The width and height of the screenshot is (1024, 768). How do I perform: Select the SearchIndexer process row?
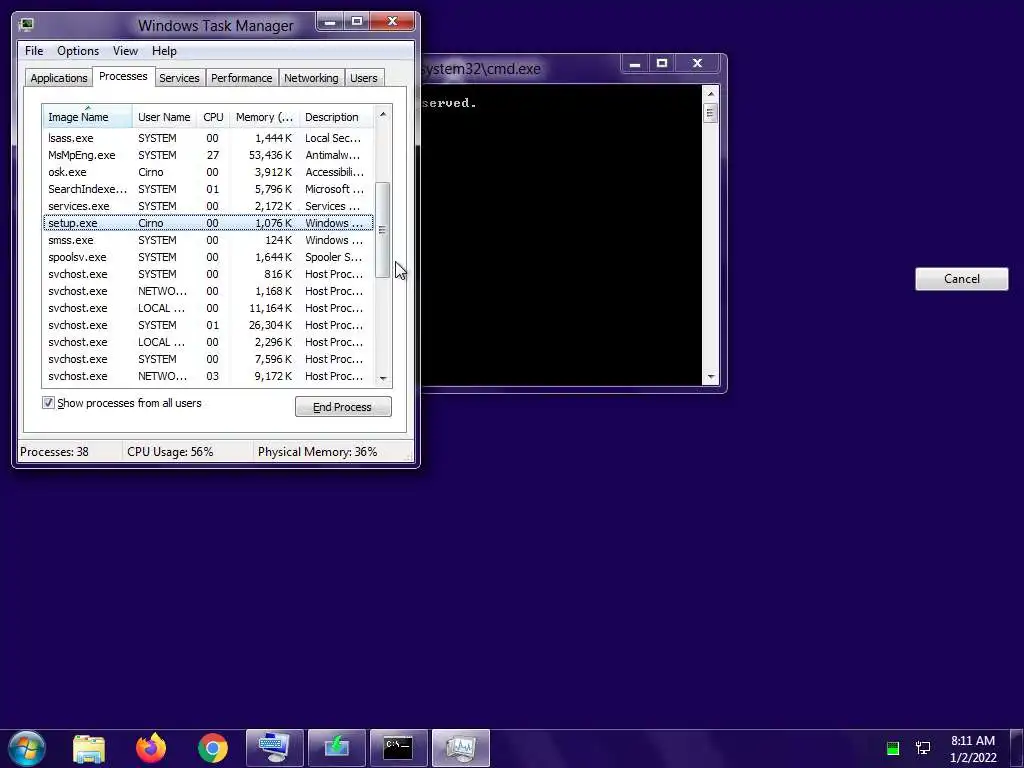pos(208,189)
